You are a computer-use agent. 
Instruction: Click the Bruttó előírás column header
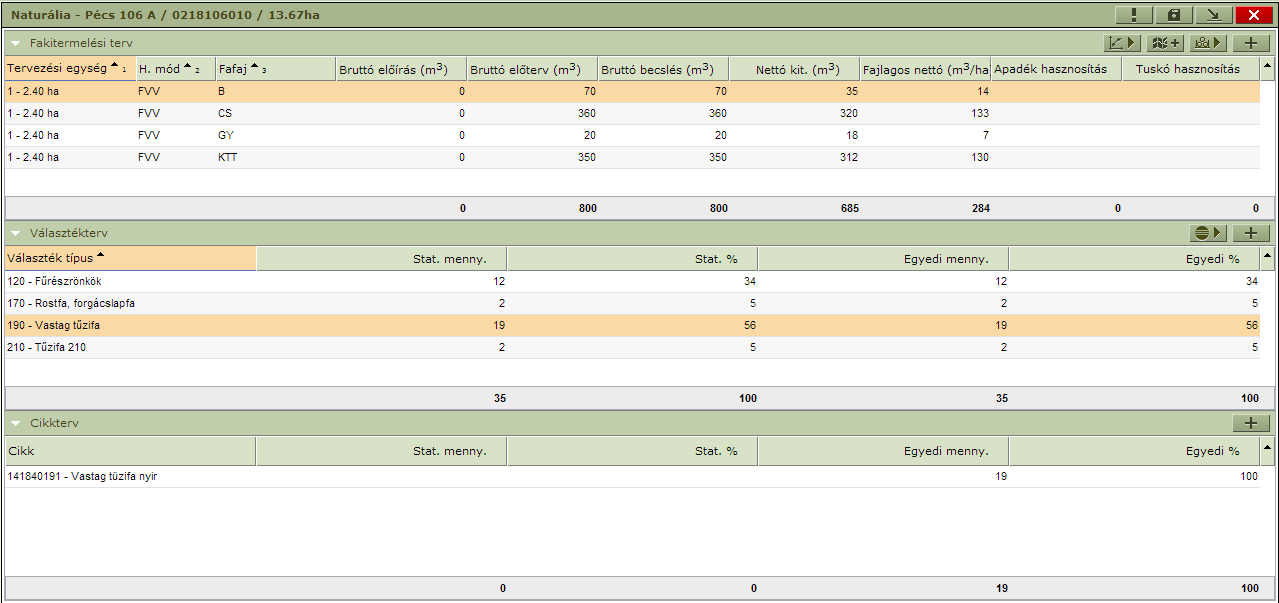402,68
